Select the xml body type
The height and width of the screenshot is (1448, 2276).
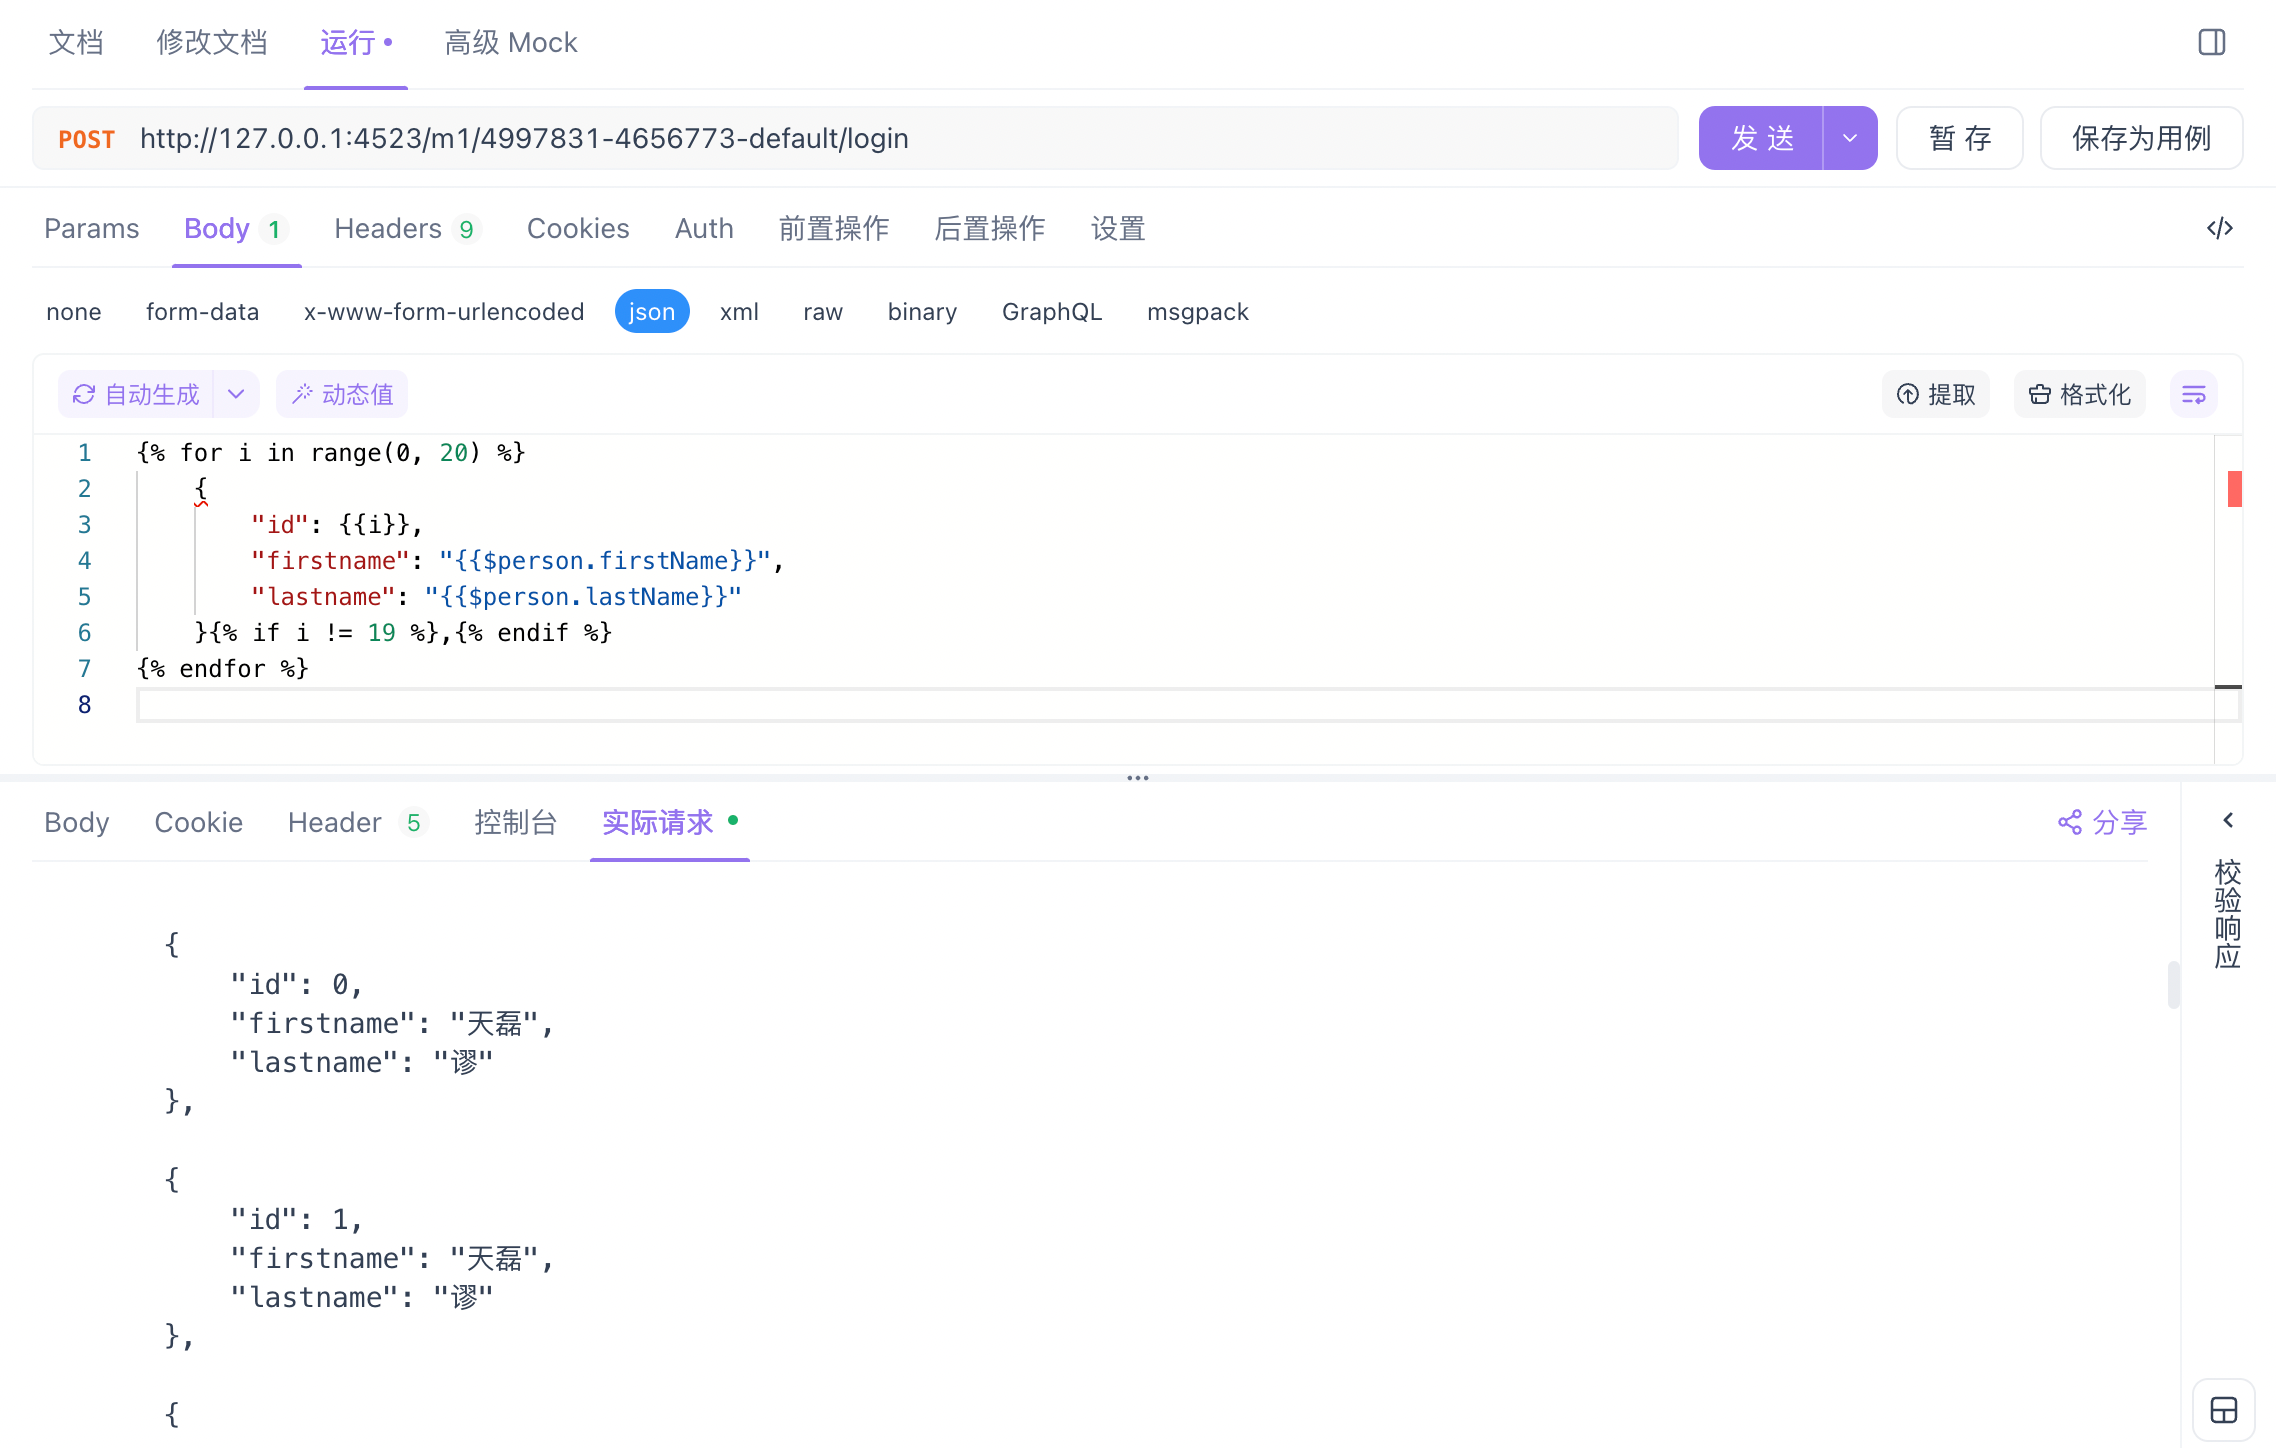click(x=739, y=311)
